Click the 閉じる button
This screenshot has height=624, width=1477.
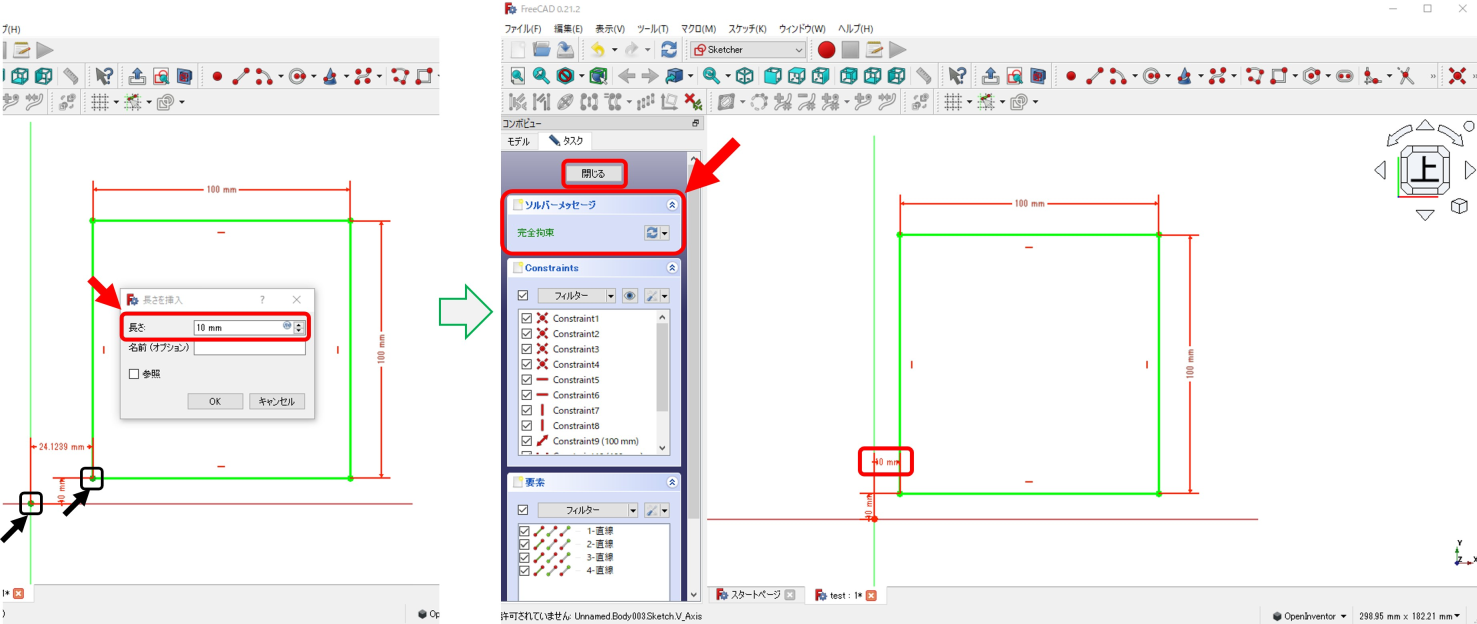(593, 173)
